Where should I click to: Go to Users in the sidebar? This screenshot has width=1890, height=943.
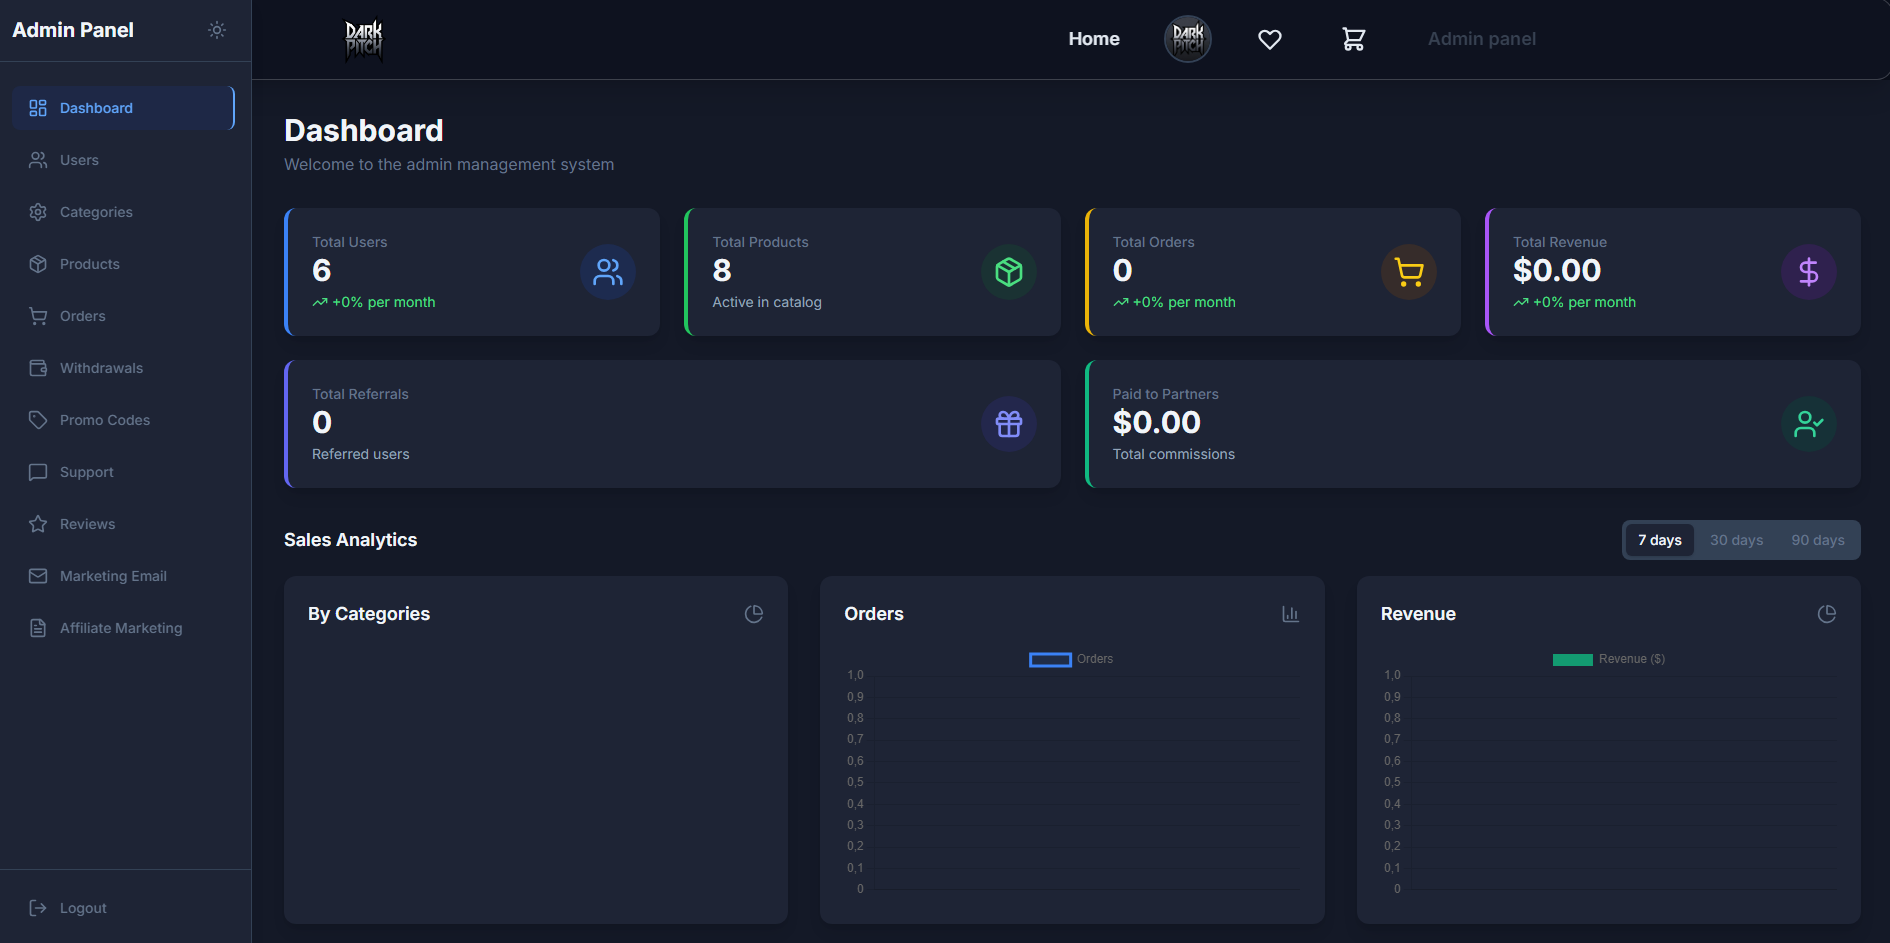pyautogui.click(x=124, y=160)
